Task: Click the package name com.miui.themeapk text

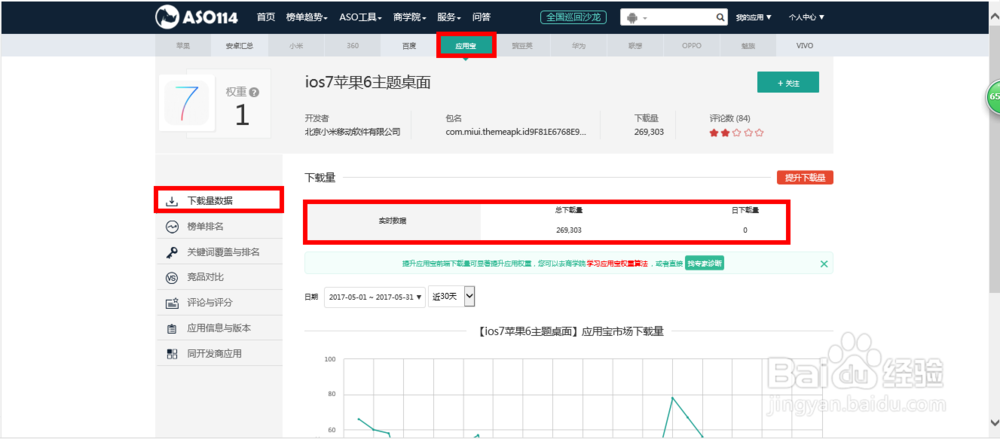Action: pyautogui.click(x=515, y=132)
